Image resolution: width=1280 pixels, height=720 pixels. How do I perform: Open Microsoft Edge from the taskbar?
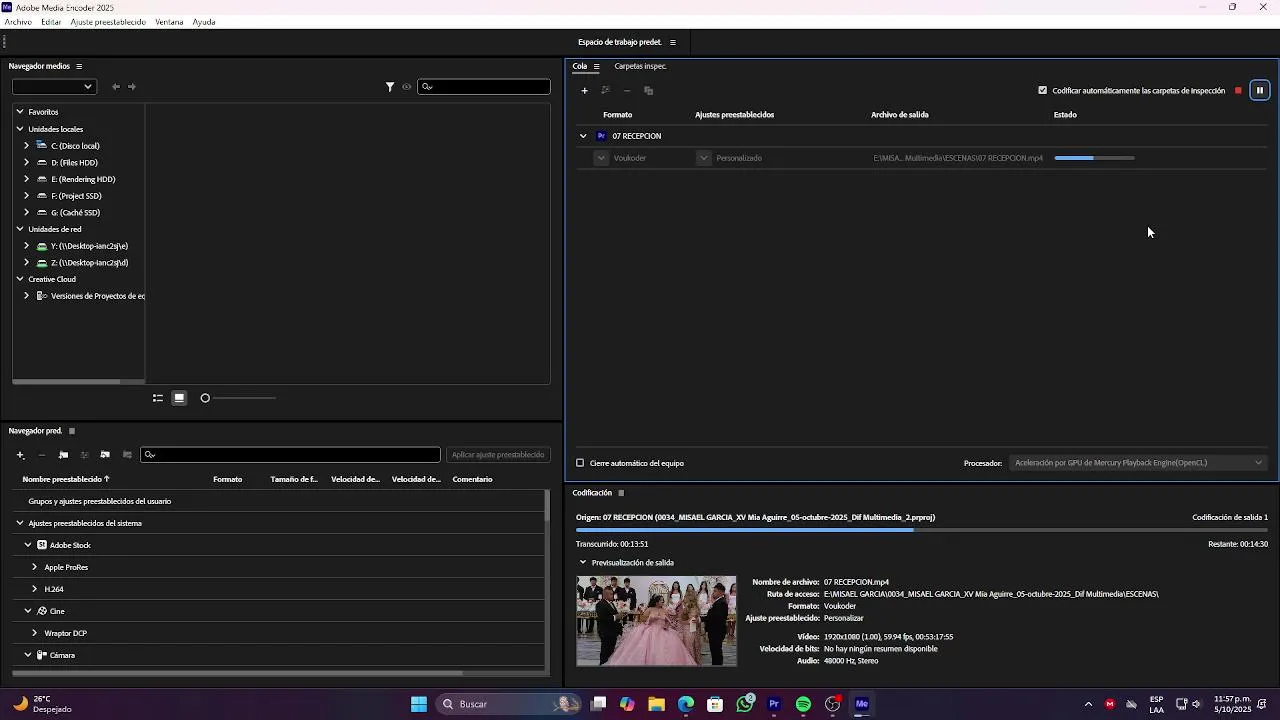point(686,704)
